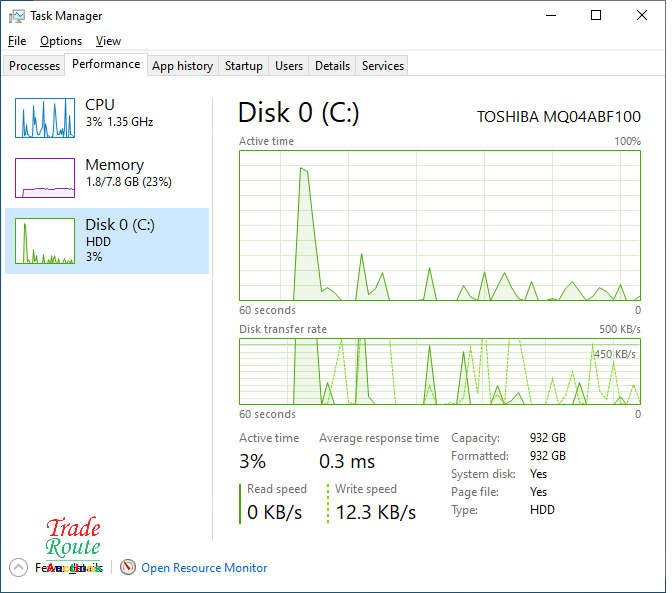Image resolution: width=672 pixels, height=593 pixels.
Task: Open the Details tab
Action: (x=332, y=66)
